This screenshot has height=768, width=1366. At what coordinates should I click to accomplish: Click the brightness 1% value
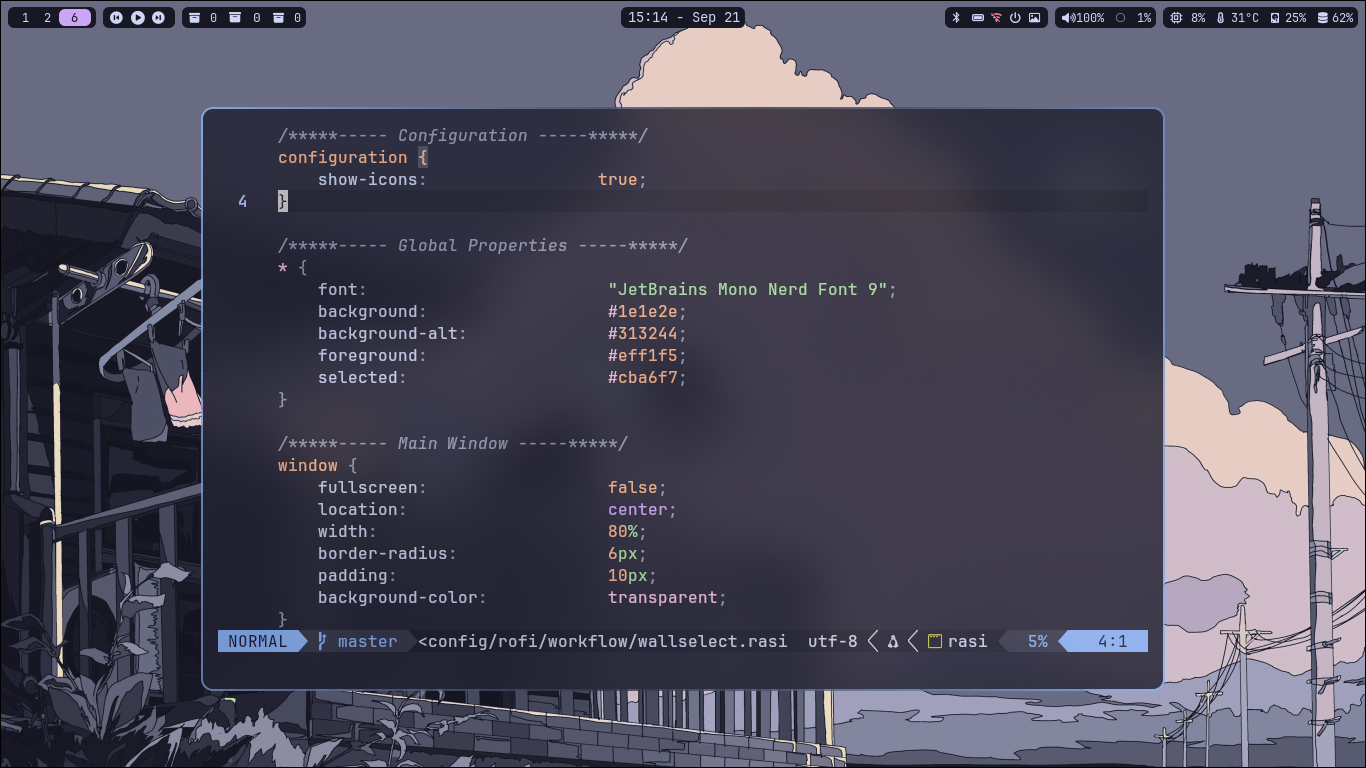click(x=1144, y=18)
